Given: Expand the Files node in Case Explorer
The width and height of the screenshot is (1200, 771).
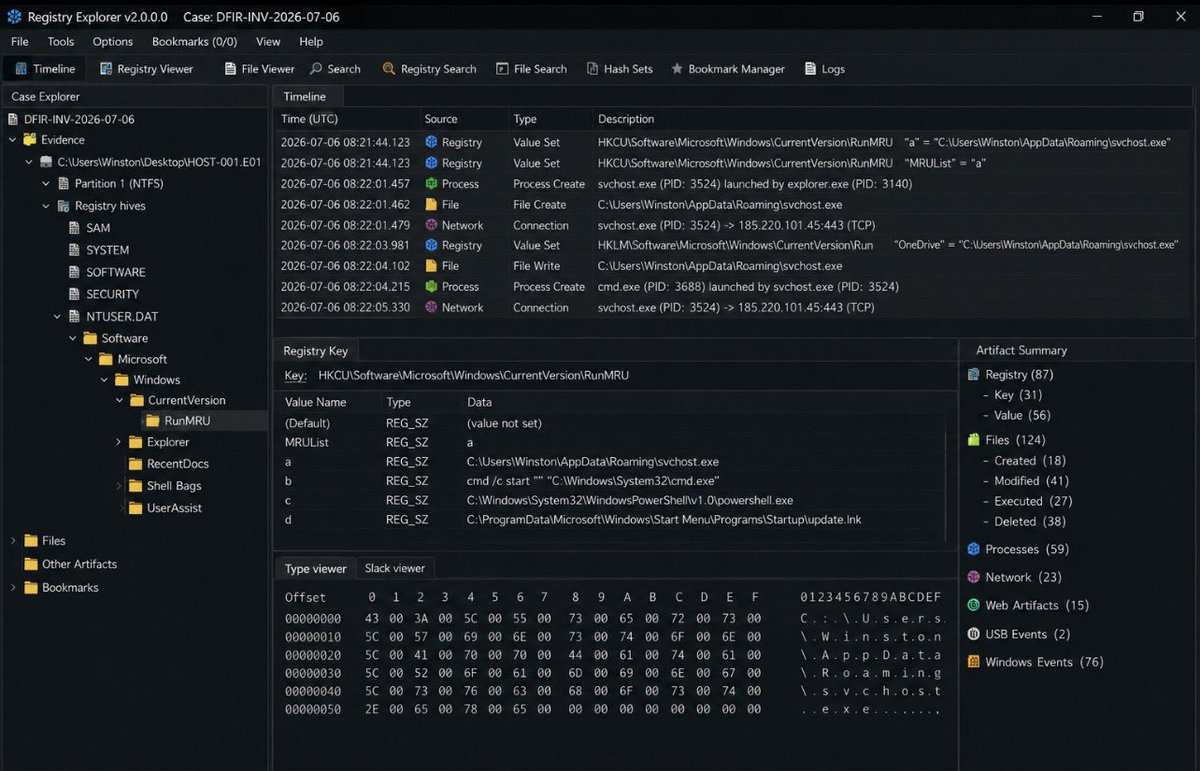Looking at the screenshot, I should point(13,541).
